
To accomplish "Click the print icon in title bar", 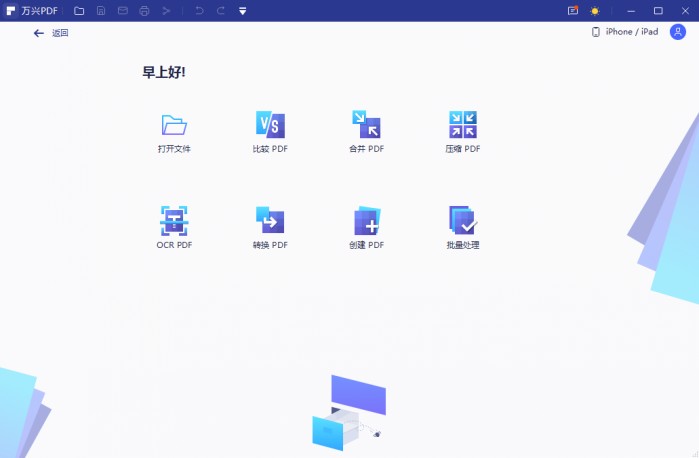I will tap(144, 11).
